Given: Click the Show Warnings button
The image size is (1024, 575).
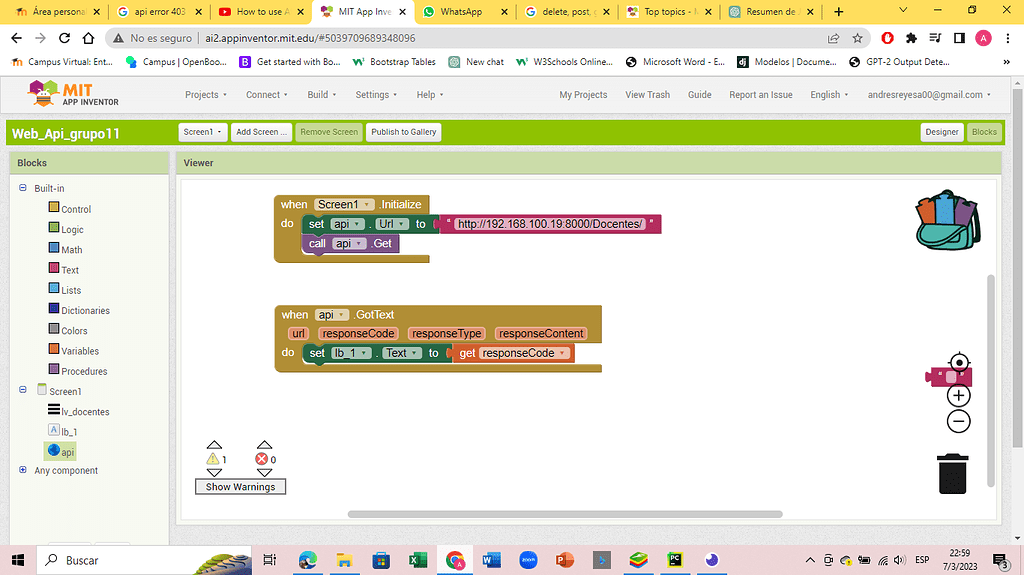Looking at the screenshot, I should [x=240, y=487].
